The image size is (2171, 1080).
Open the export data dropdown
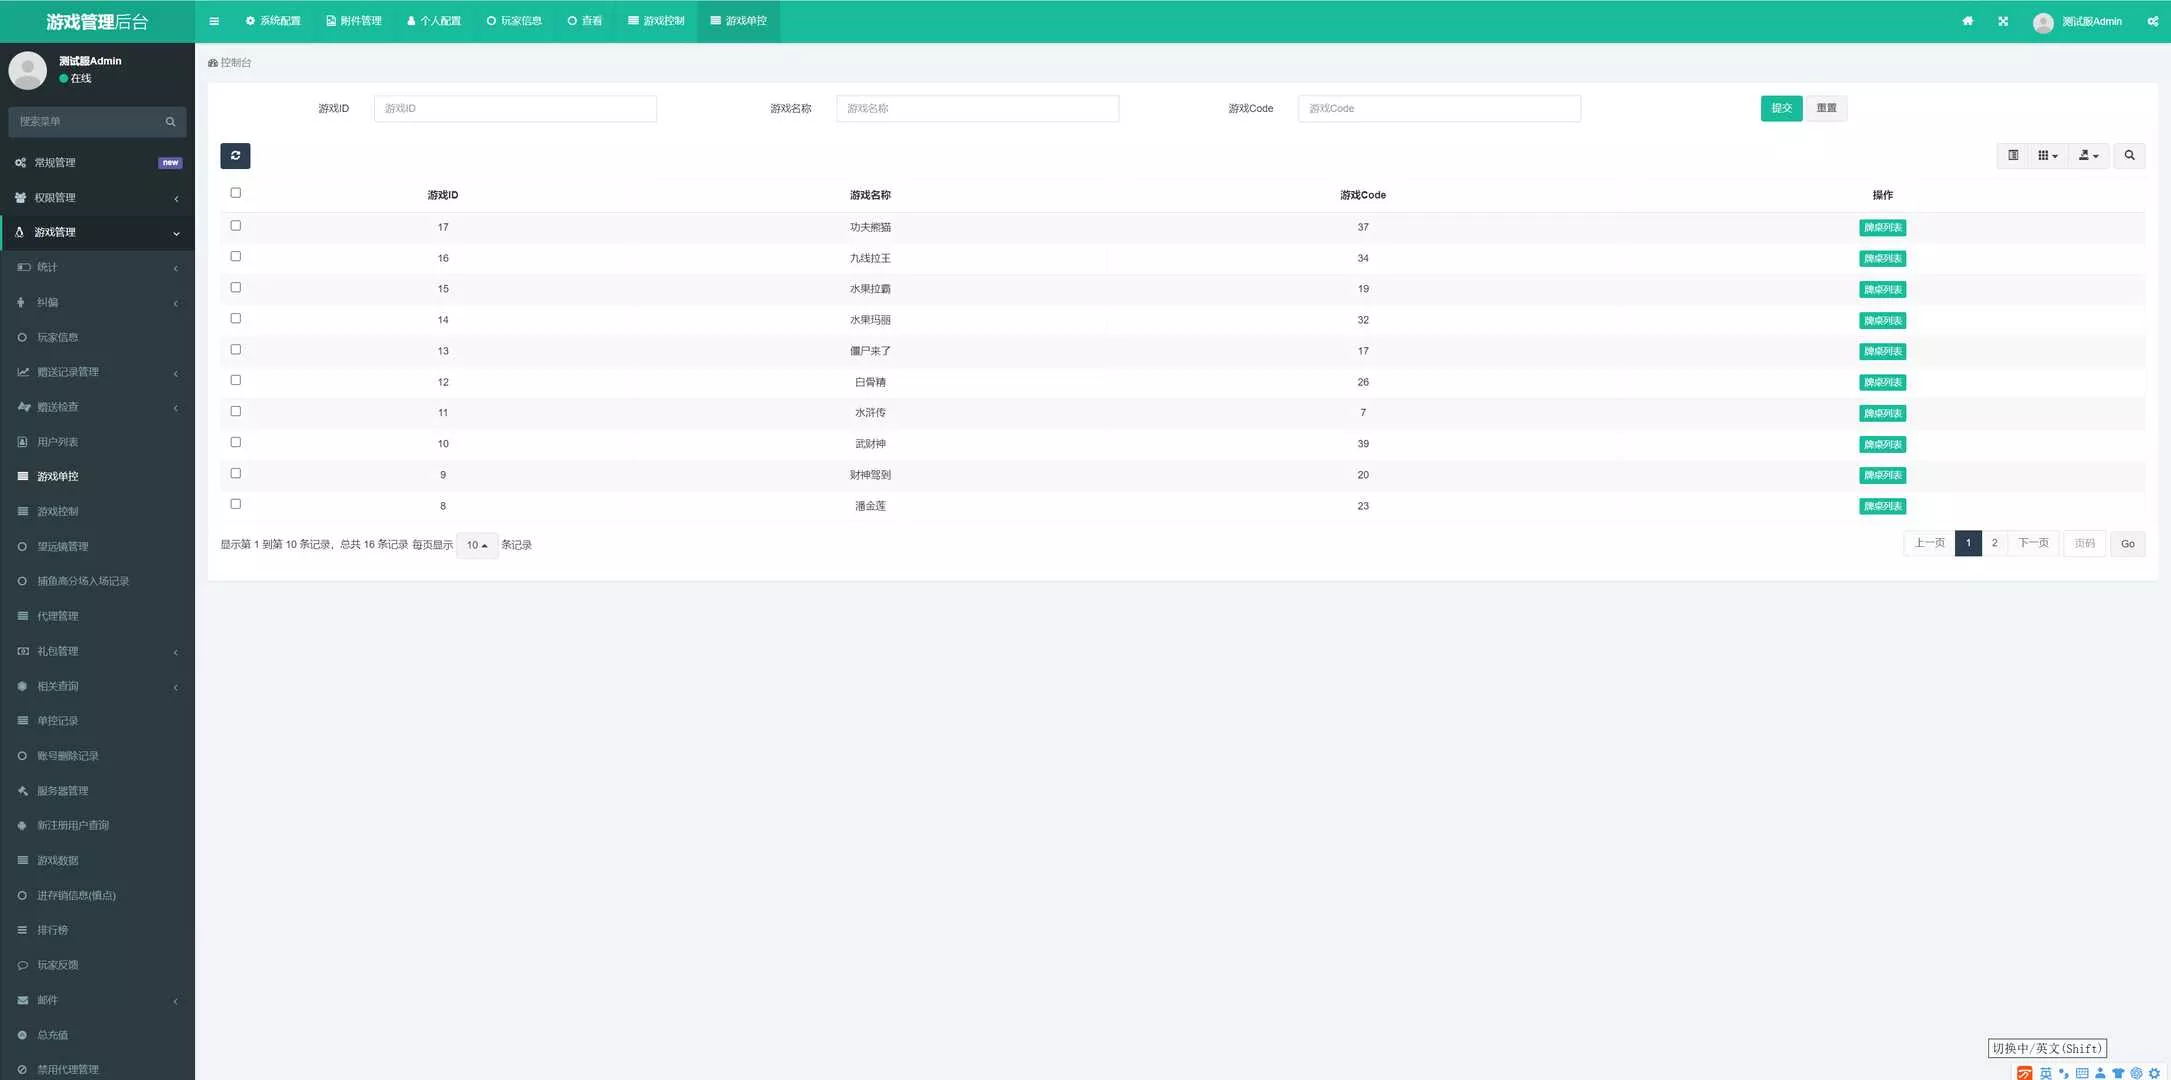[x=2088, y=156]
